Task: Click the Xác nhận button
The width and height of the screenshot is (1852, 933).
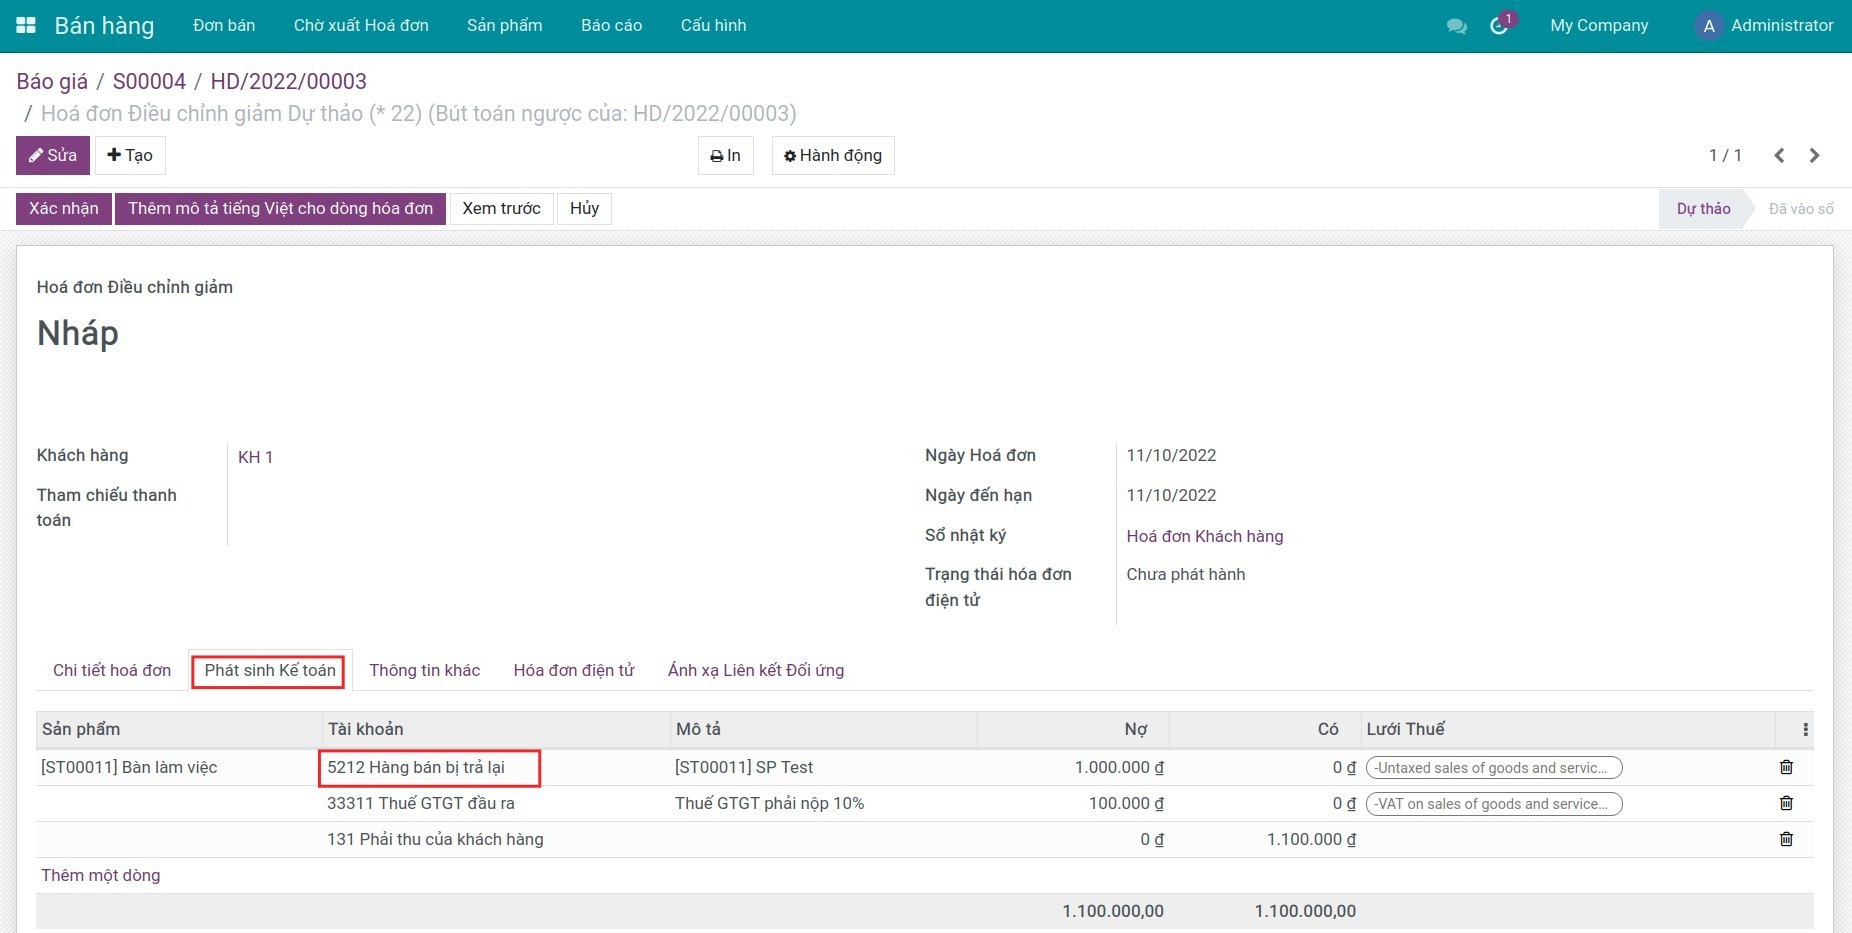Action: point(63,208)
